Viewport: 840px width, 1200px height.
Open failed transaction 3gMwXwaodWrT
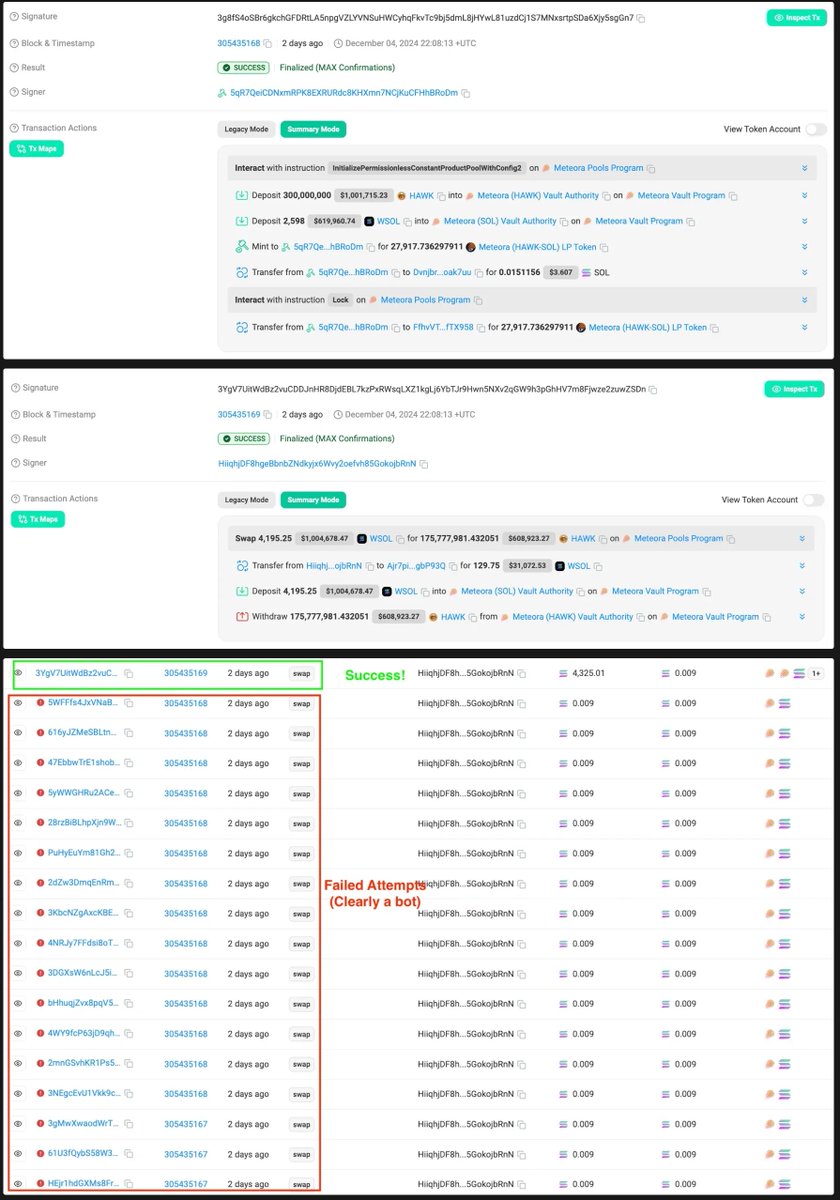[84, 1123]
